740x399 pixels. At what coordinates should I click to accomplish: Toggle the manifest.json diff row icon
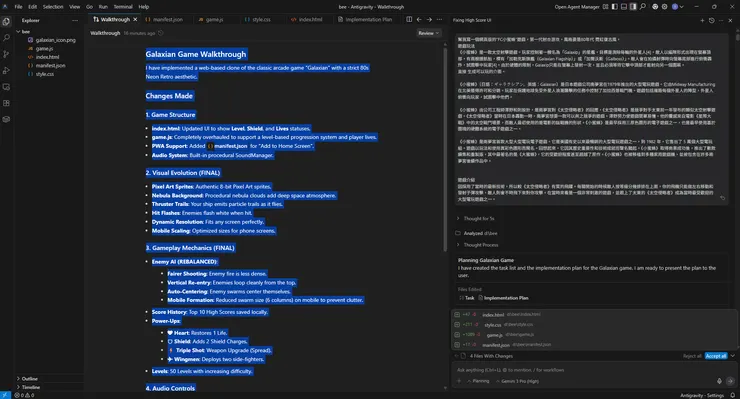point(457,345)
